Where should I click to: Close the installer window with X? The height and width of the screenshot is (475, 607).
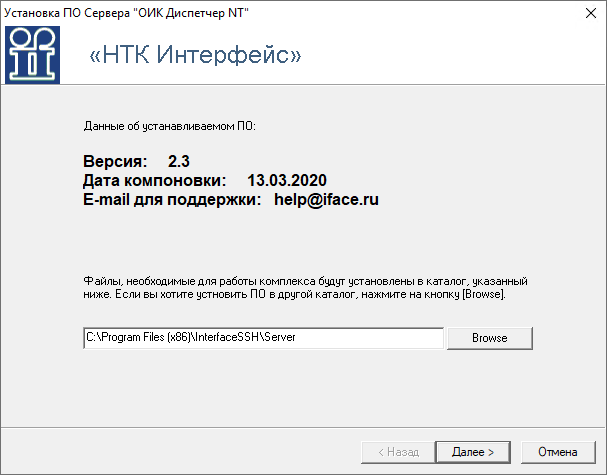tap(591, 13)
